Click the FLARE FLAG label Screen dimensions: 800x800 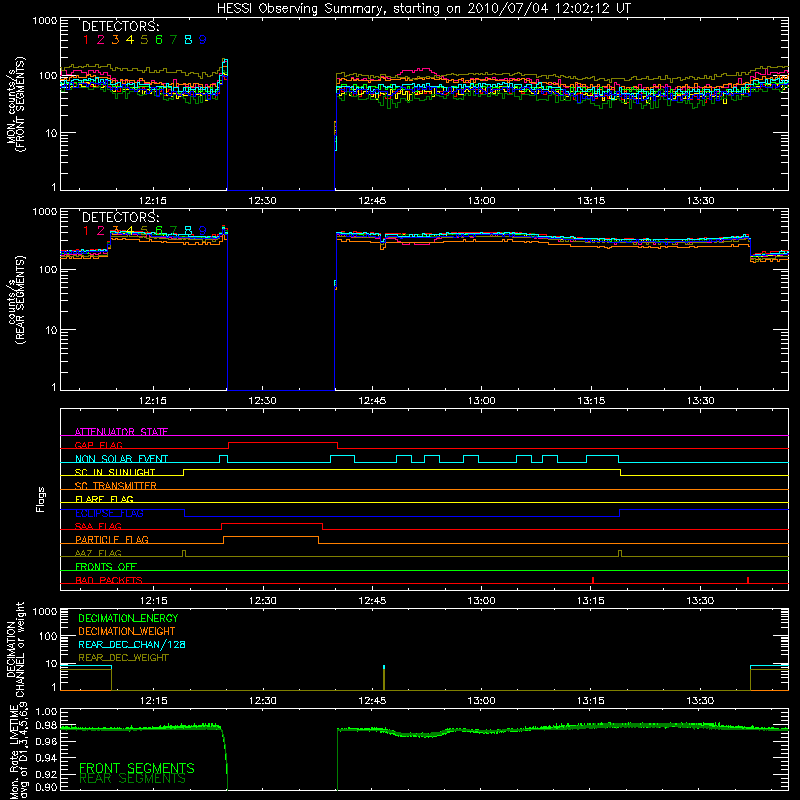pyautogui.click(x=104, y=499)
